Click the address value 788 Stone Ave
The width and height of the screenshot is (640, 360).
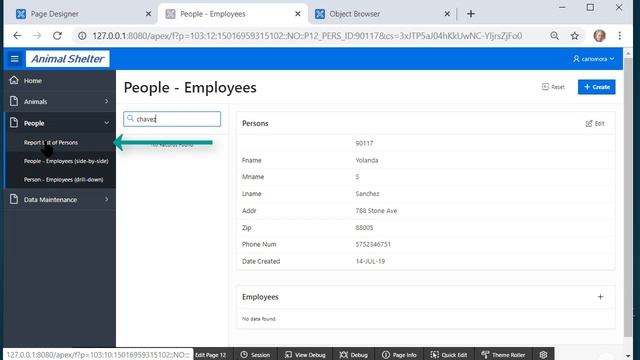coord(376,211)
